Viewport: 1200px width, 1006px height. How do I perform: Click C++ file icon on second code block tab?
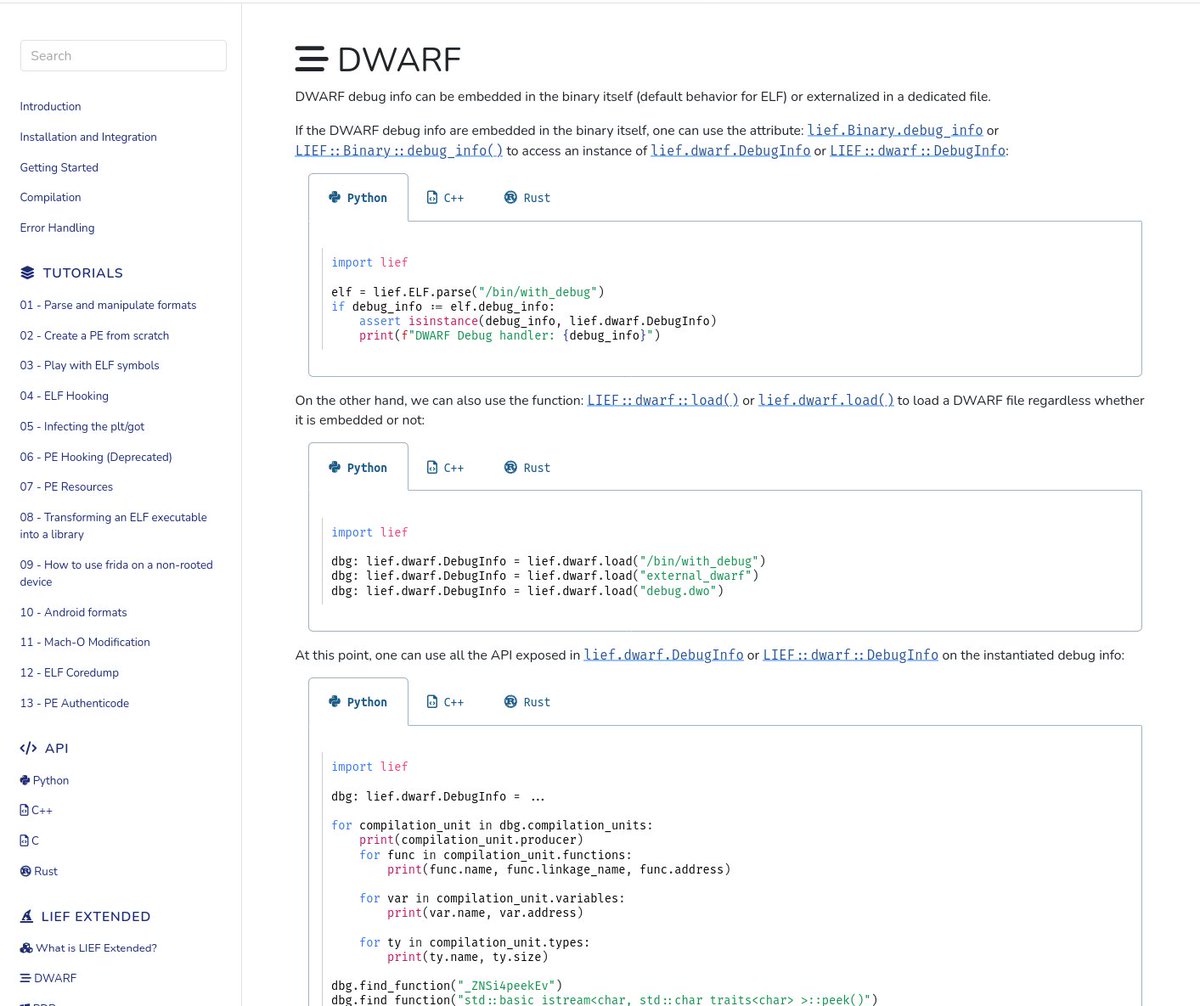tap(432, 467)
